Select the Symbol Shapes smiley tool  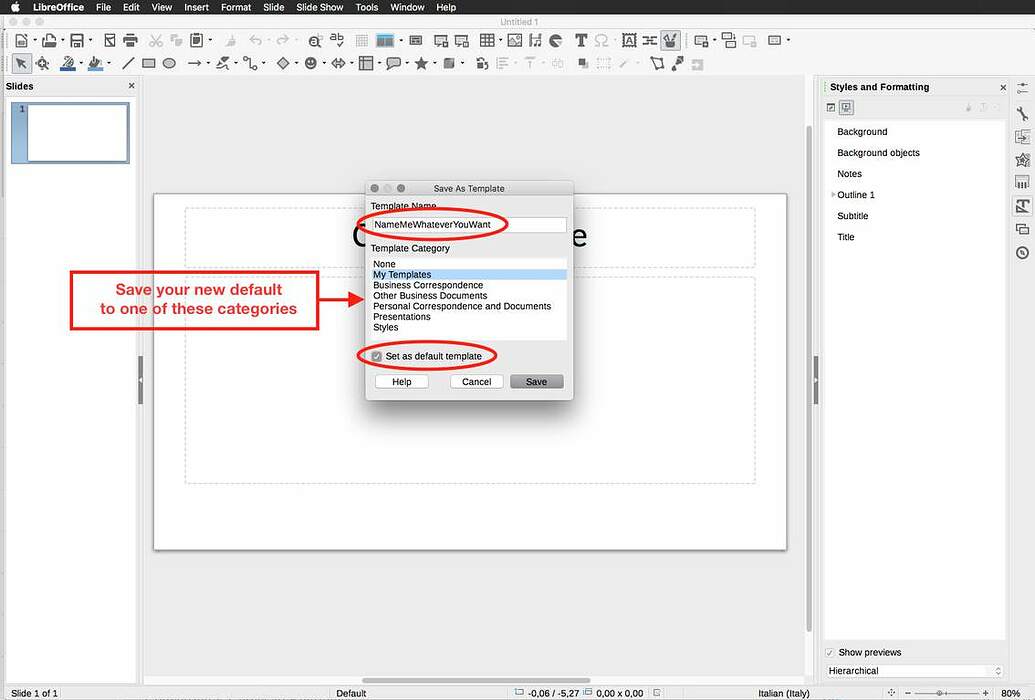tap(310, 63)
